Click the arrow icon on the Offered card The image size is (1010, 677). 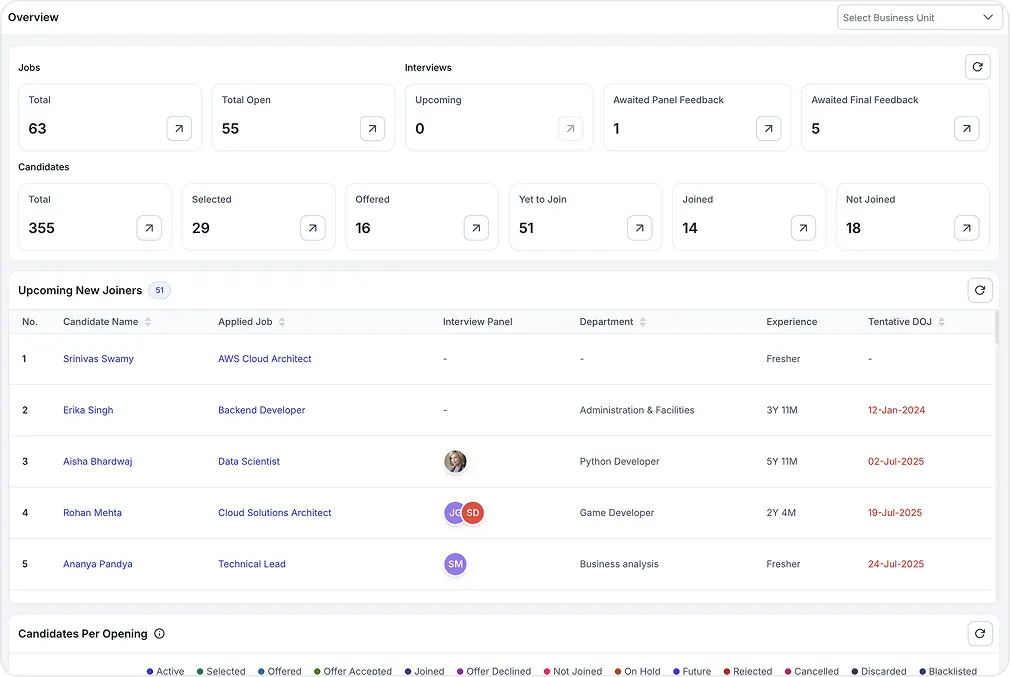[476, 227]
